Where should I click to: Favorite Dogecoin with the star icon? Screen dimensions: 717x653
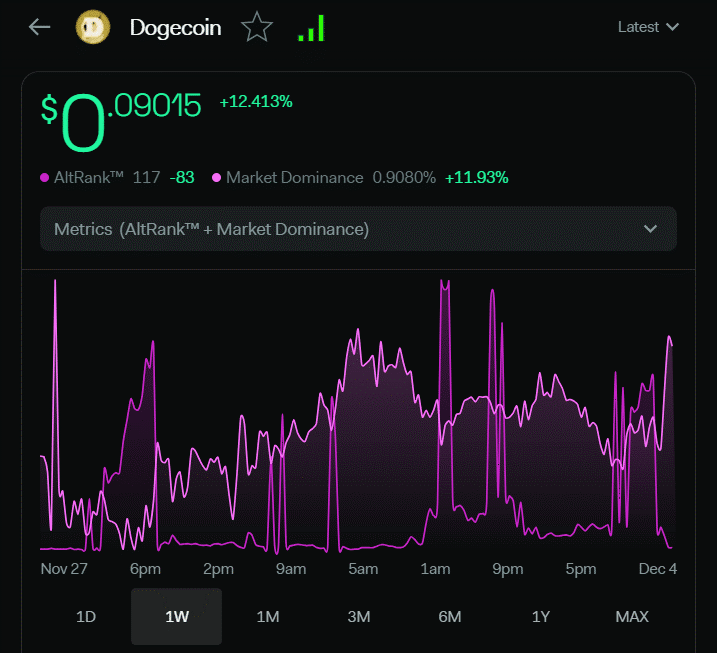pos(257,27)
